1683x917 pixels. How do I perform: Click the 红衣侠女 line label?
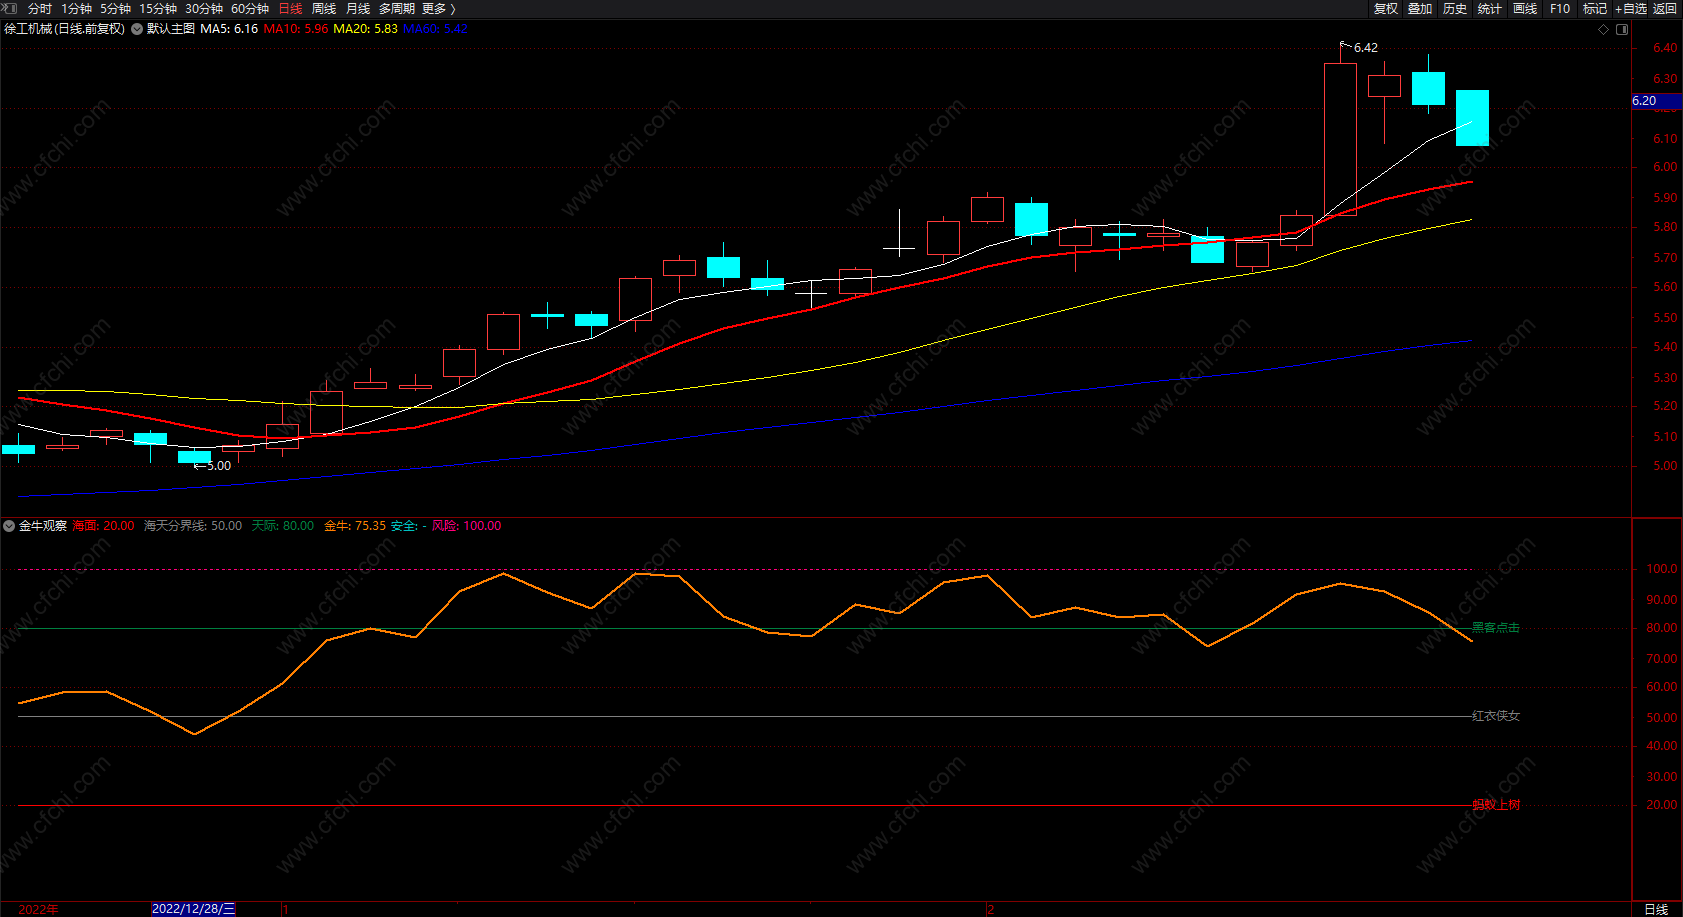[x=1496, y=716]
